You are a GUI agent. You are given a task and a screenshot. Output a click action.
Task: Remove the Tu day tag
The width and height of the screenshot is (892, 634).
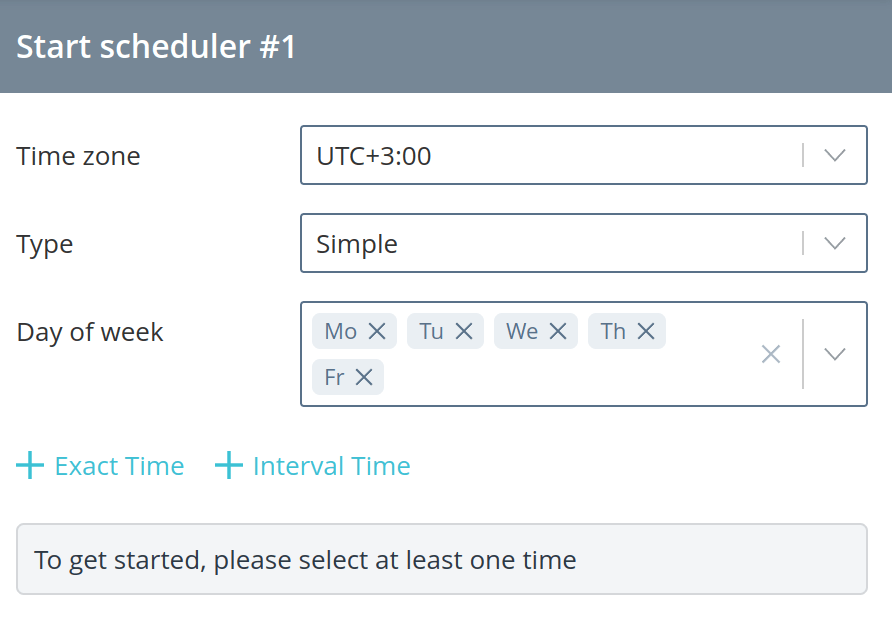pos(464,331)
